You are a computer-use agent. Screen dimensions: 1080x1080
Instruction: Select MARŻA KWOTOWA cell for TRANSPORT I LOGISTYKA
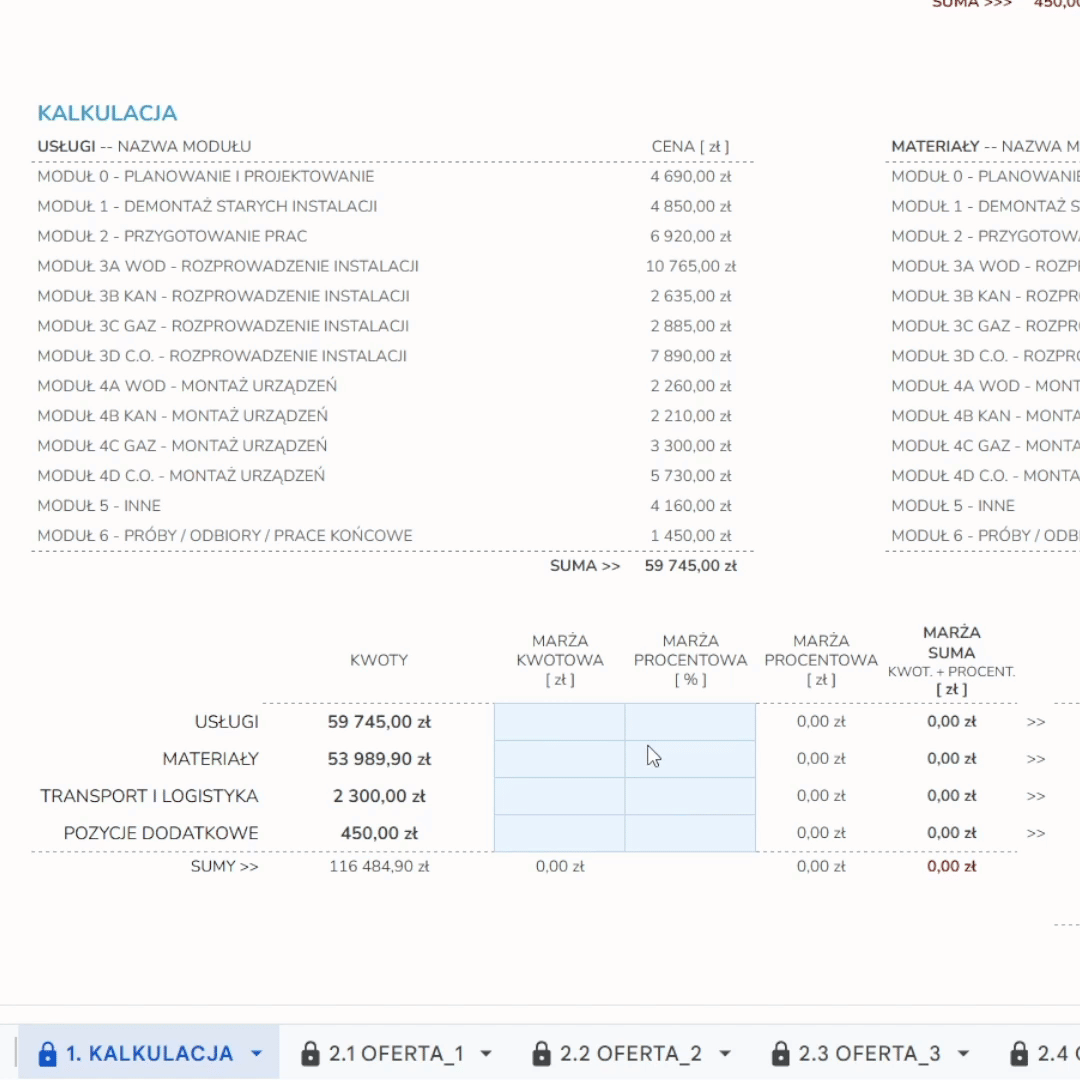pyautogui.click(x=559, y=796)
